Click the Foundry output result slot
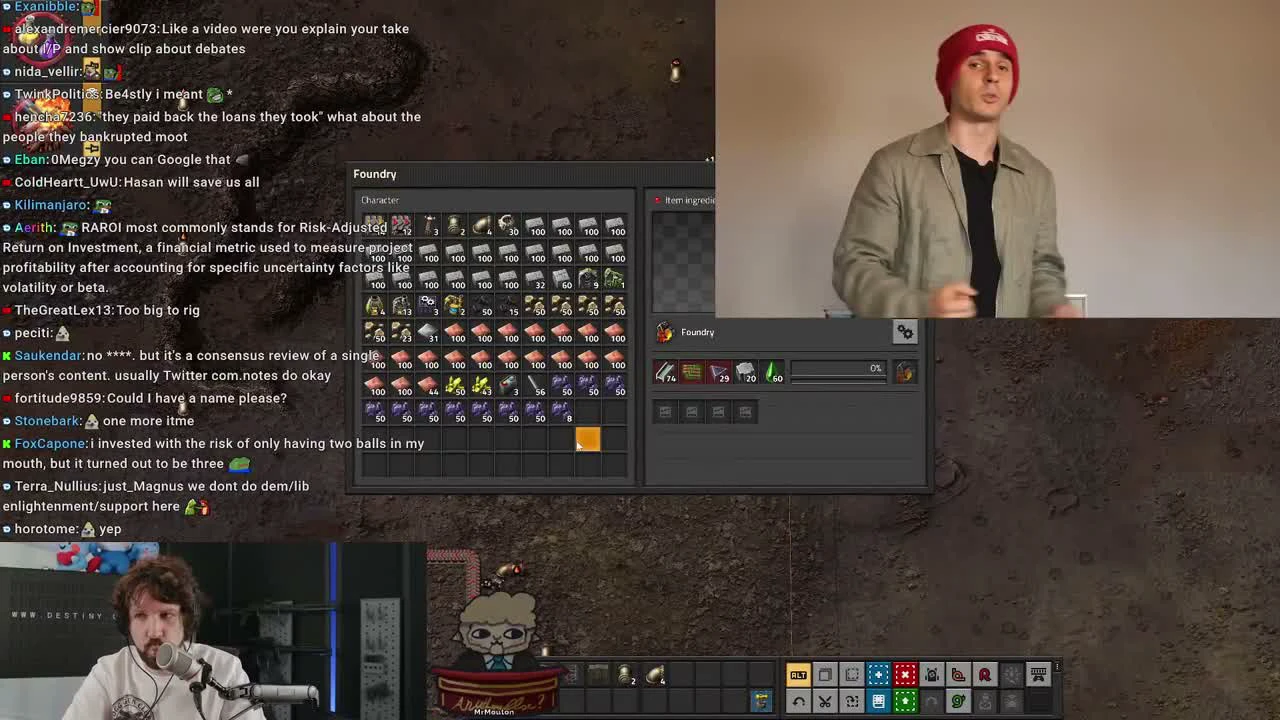 coord(904,373)
